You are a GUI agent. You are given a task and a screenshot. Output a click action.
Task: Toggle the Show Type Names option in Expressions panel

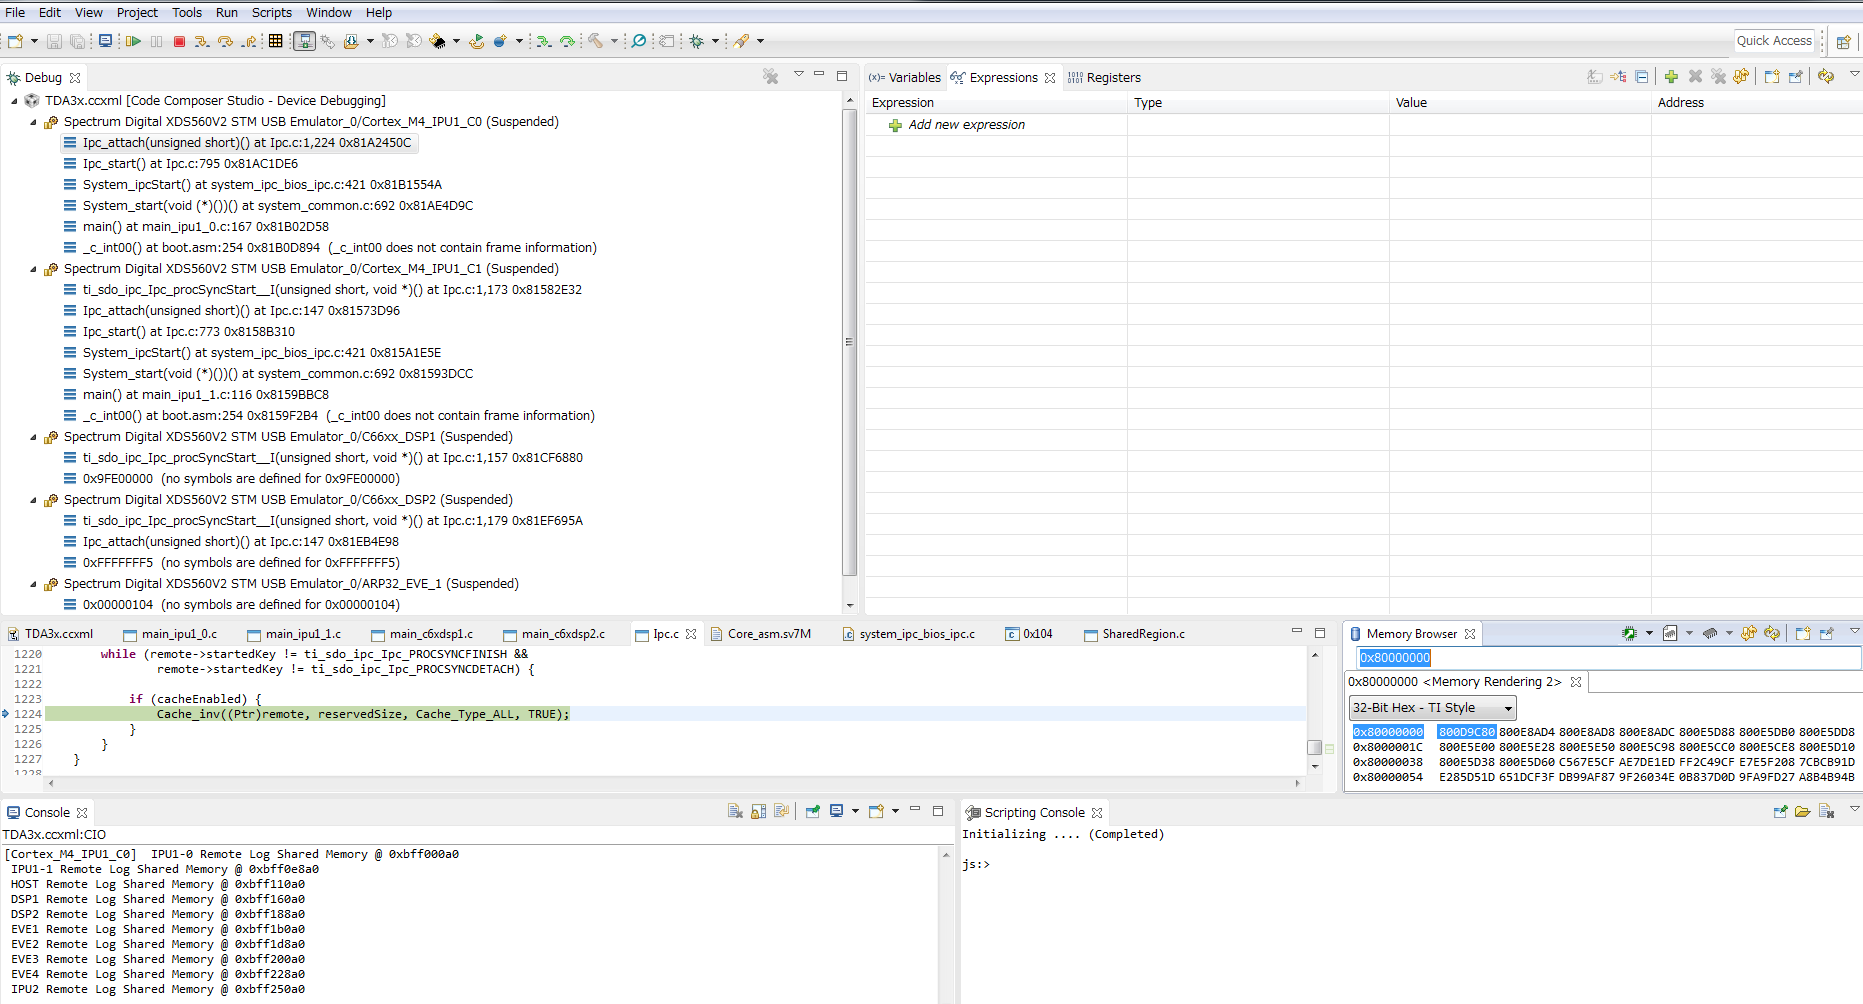[x=1595, y=76]
